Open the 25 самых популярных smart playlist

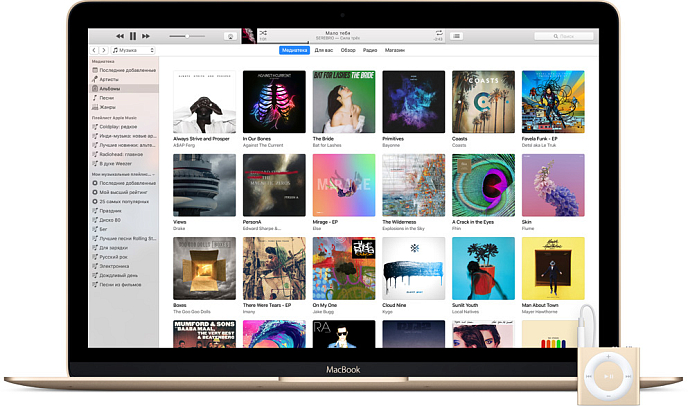point(124,201)
